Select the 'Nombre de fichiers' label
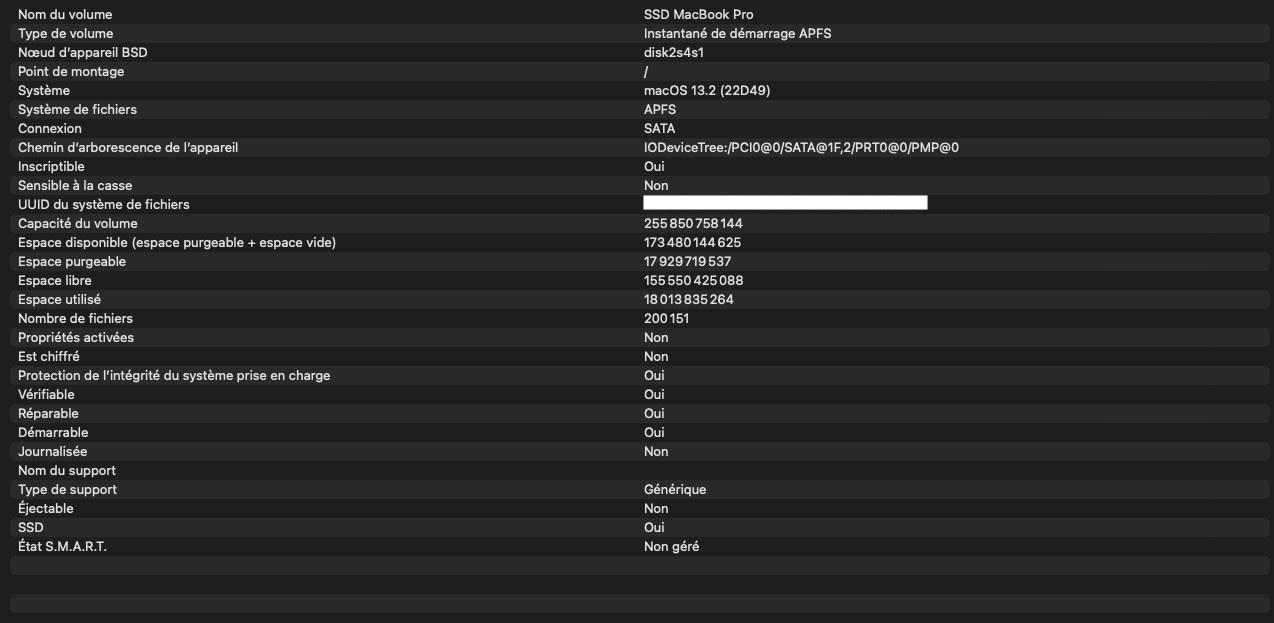The image size is (1274, 623). 75,319
